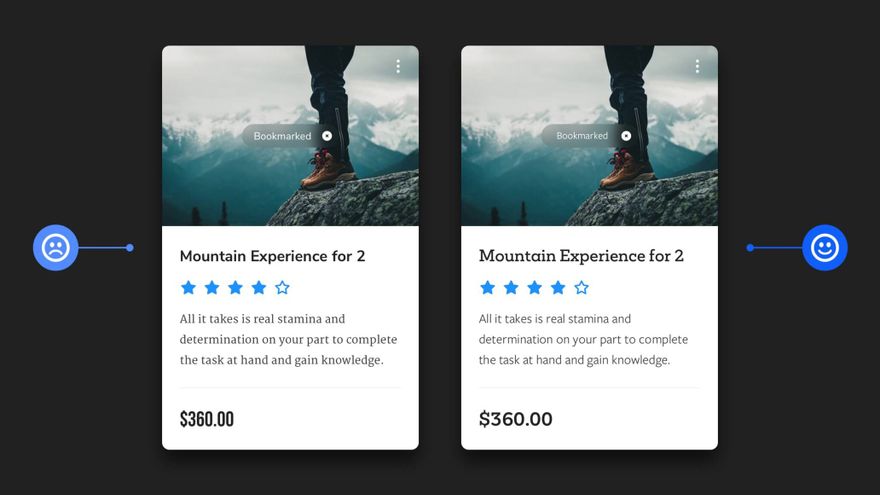880x495 pixels.
Task: Click the Bookmarked chip label on left card
Action: pyautogui.click(x=282, y=136)
